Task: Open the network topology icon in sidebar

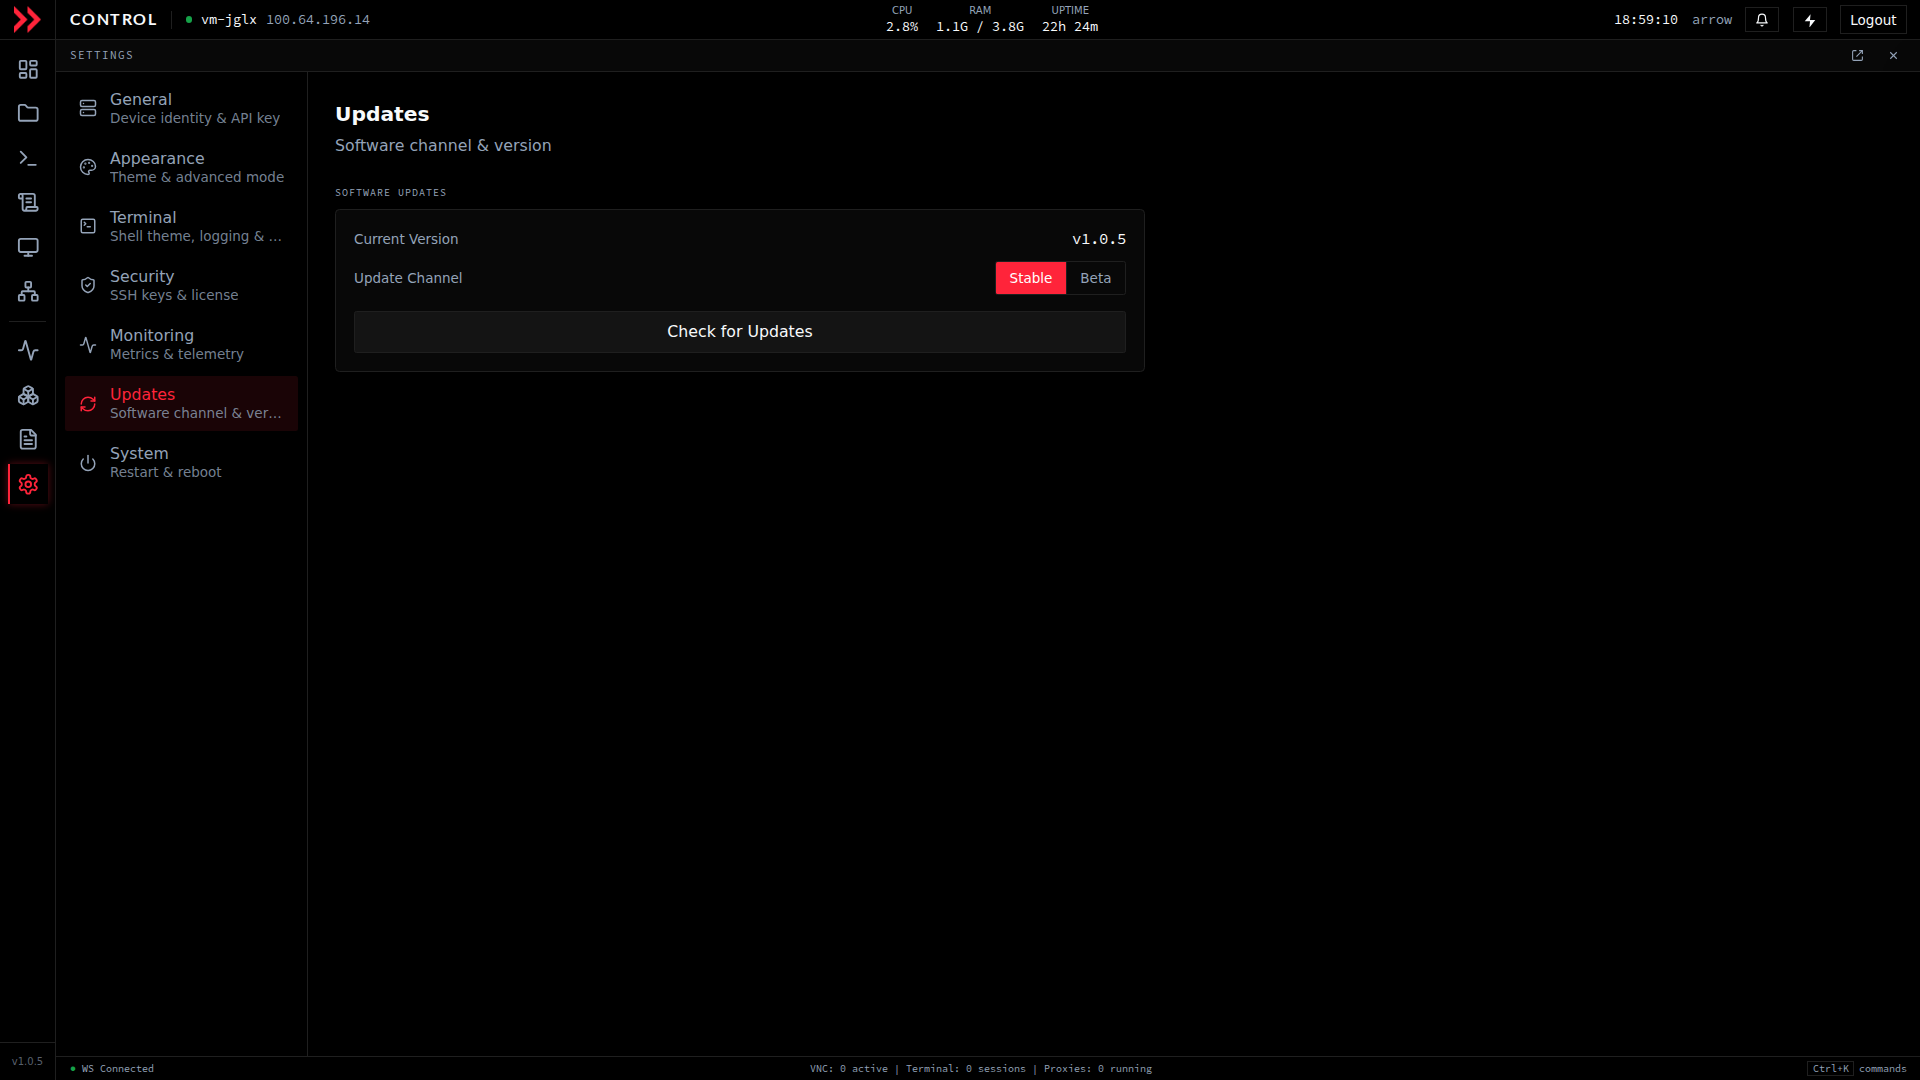Action: coord(28,291)
